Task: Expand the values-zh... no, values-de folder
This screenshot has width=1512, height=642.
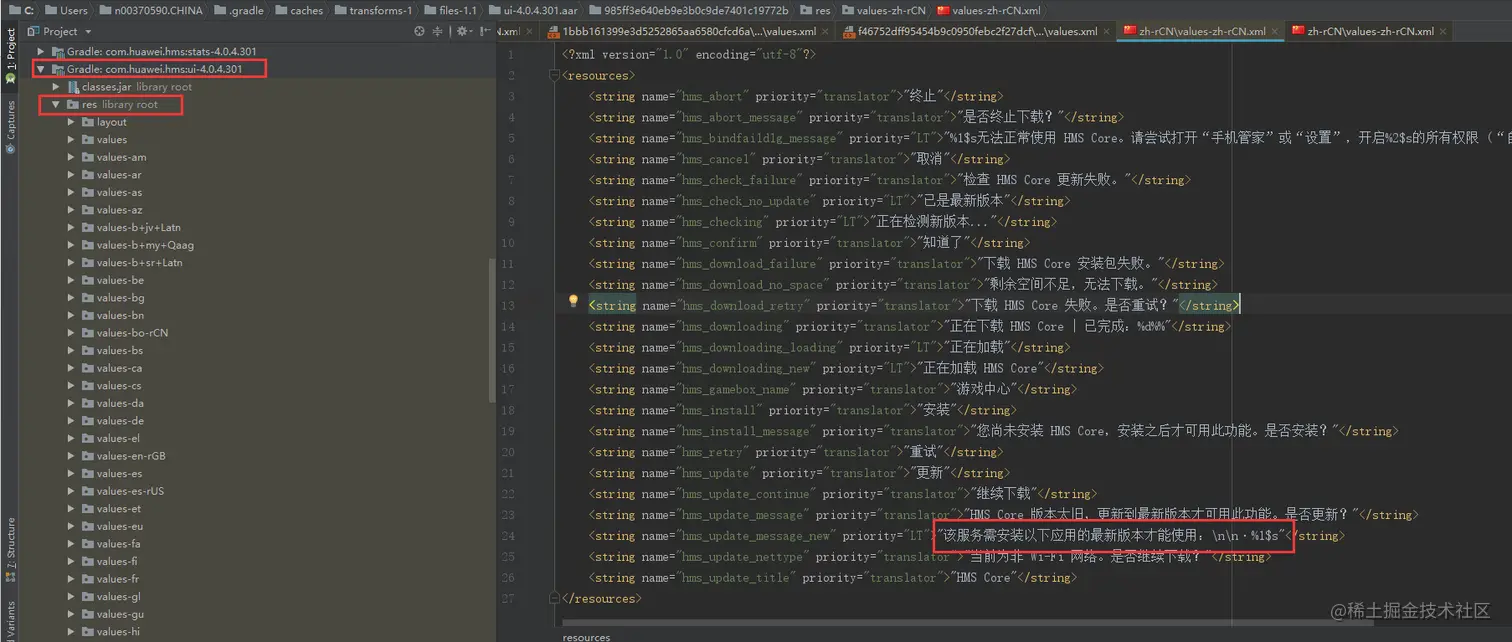Action: 71,421
